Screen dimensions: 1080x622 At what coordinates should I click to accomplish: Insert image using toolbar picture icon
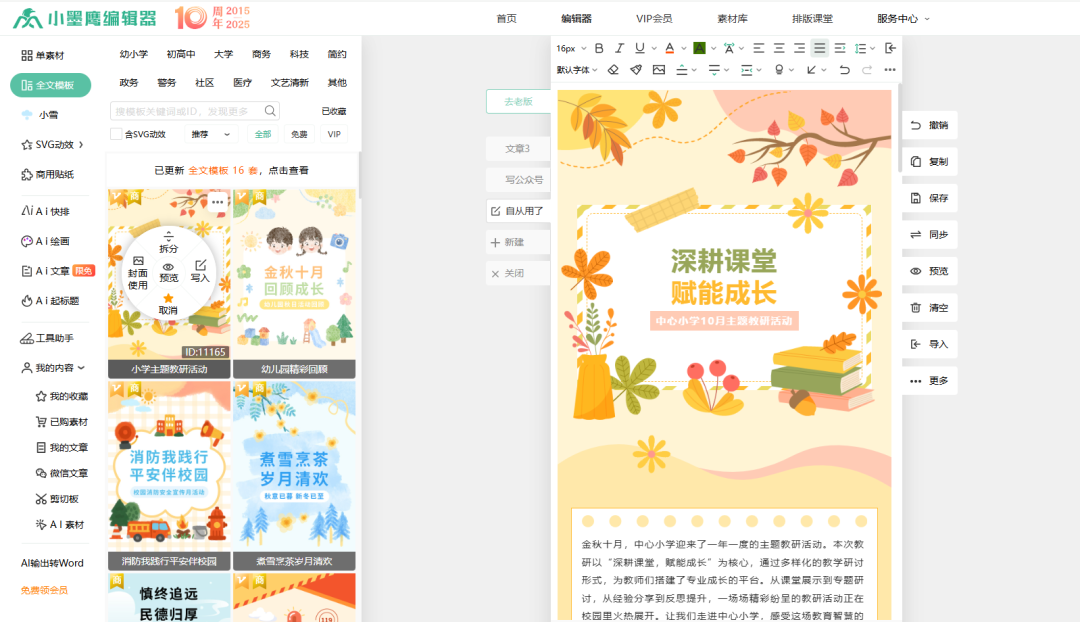pos(659,70)
